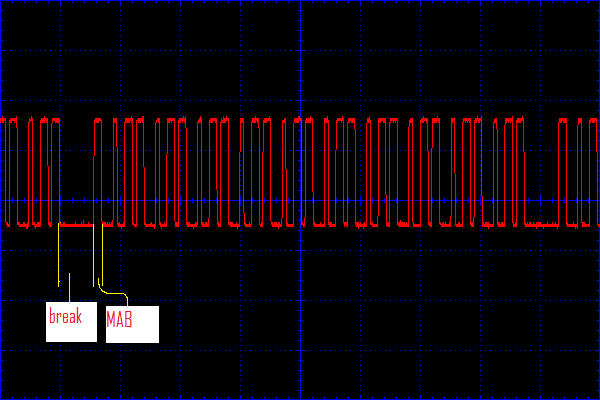Image resolution: width=600 pixels, height=400 pixels.
Task: Click the rising edge where the left break ends
Action: 94,175
